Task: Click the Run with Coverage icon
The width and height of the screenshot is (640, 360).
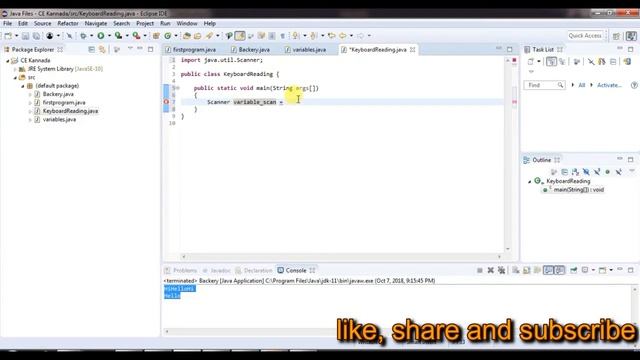Action: tap(118, 36)
